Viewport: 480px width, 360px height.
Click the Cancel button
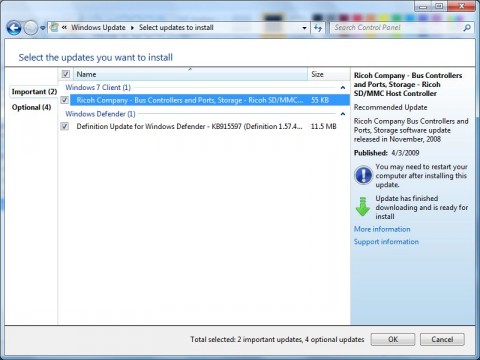(442, 339)
